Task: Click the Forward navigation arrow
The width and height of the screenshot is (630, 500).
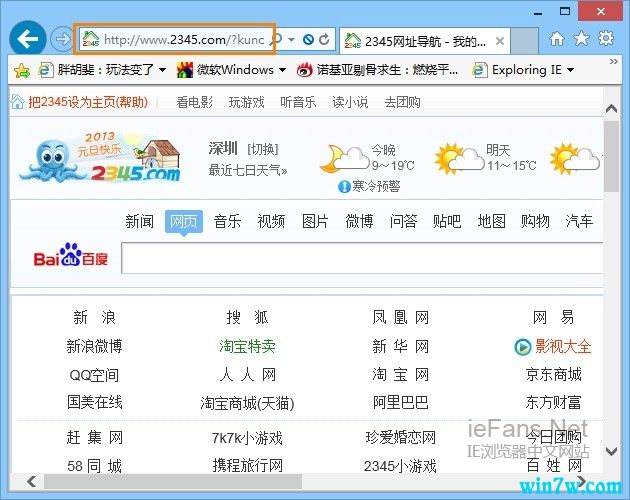Action: coord(62,39)
